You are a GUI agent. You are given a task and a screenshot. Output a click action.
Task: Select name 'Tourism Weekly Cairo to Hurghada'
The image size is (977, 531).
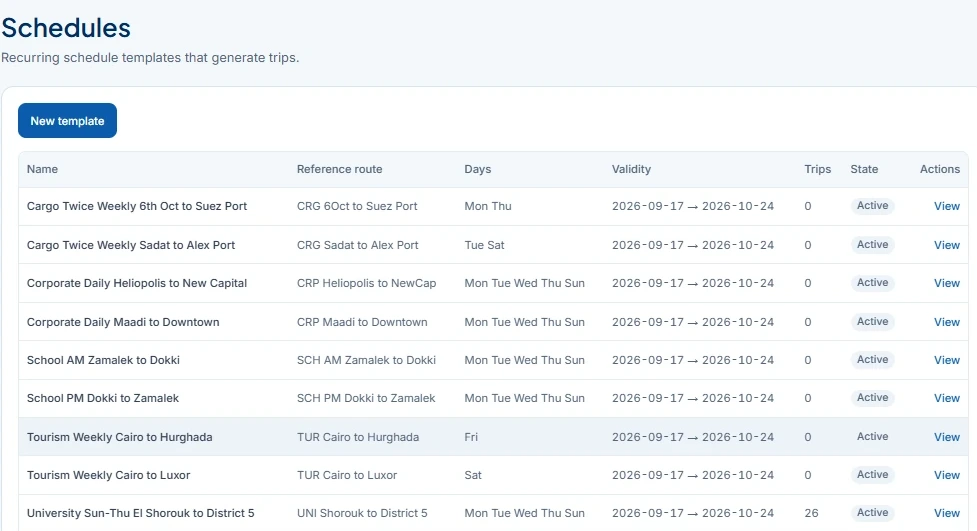coord(120,438)
